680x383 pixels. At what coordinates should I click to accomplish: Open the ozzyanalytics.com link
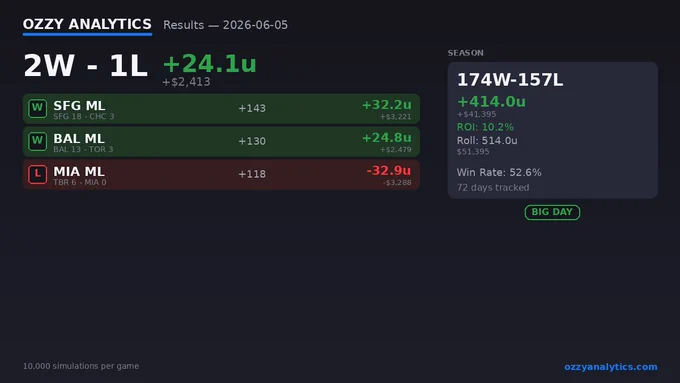tap(611, 367)
